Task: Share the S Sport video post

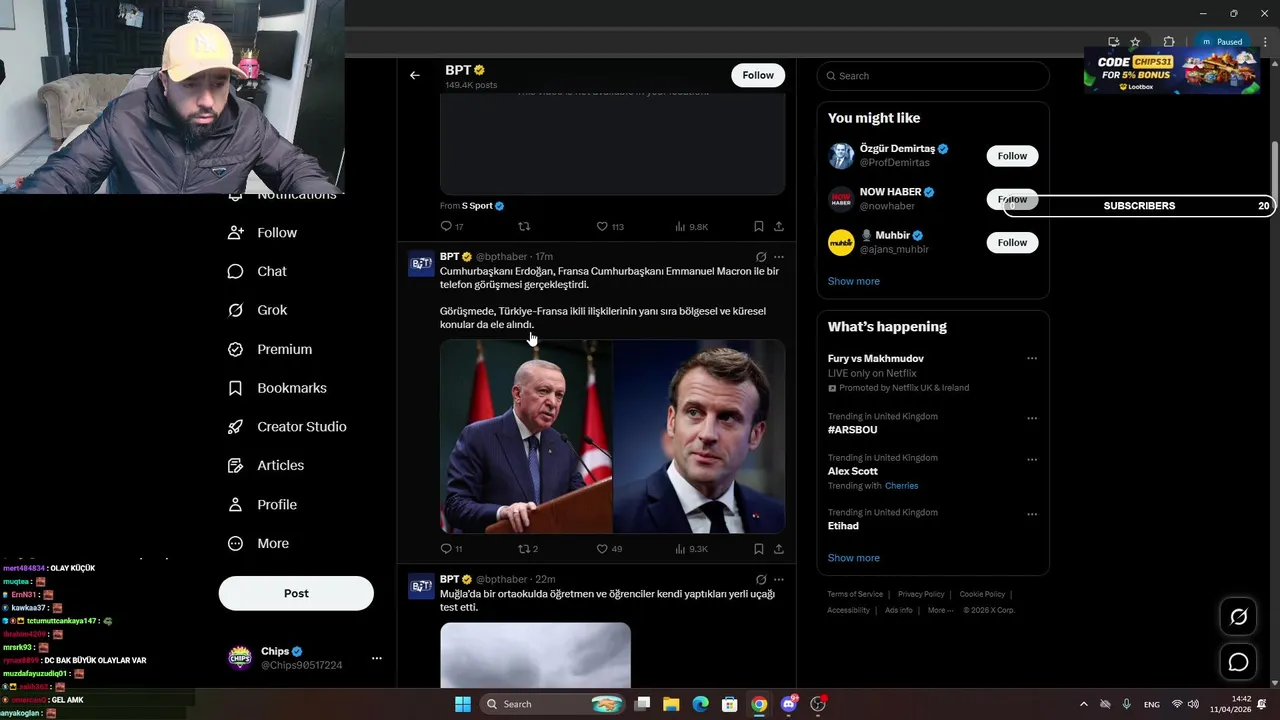Action: (779, 227)
